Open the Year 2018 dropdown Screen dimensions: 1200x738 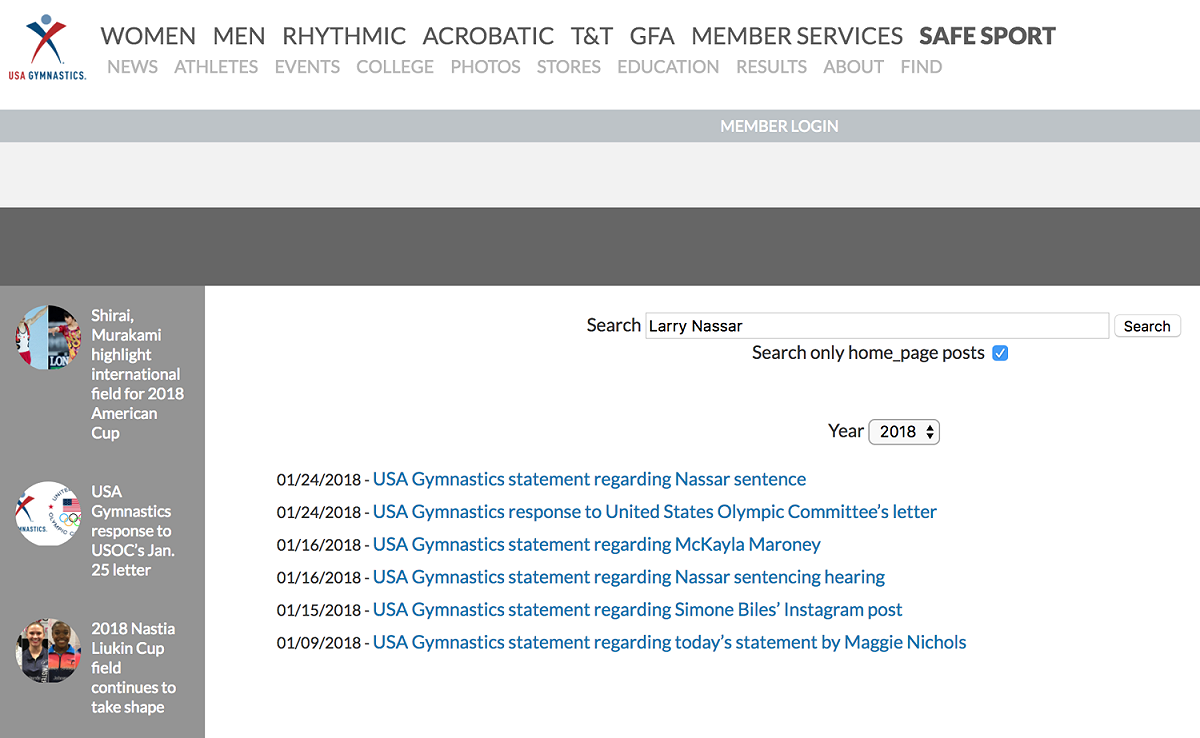[x=904, y=432]
